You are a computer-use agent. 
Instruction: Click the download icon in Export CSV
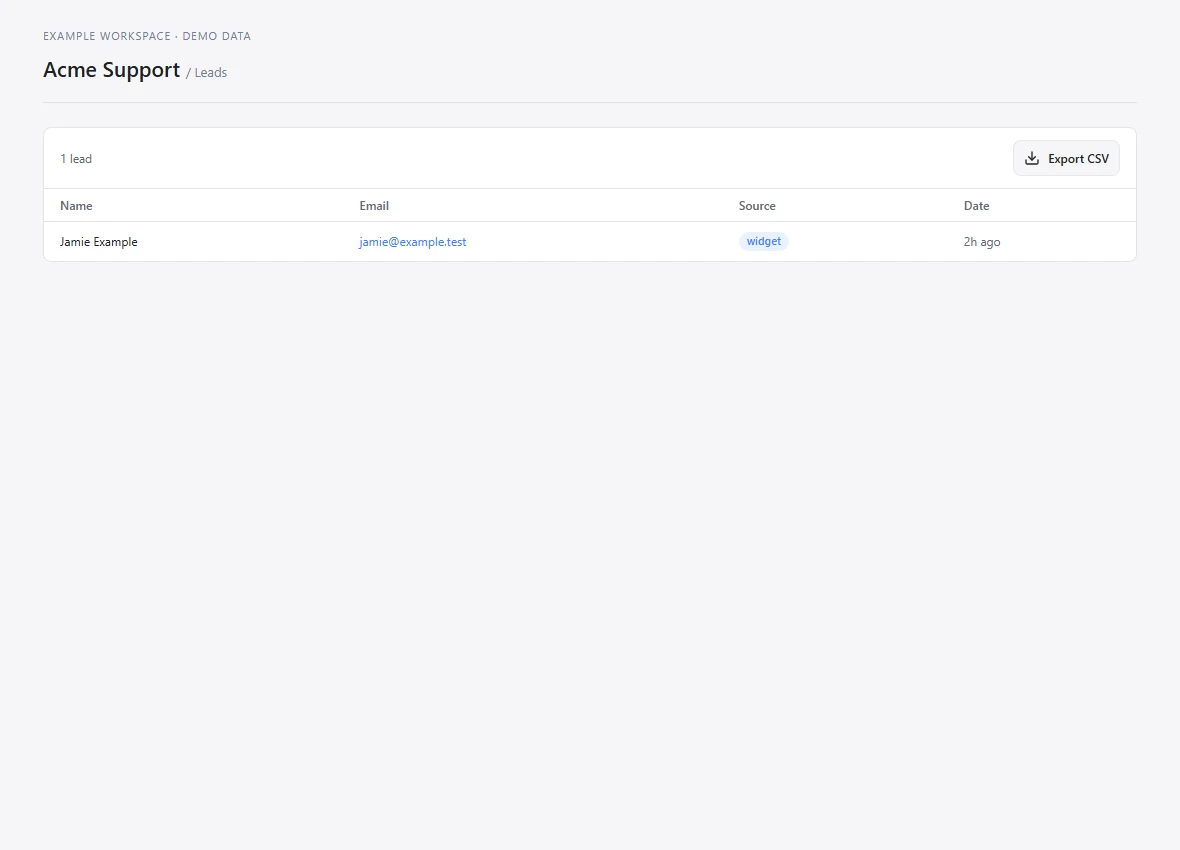(1032, 158)
